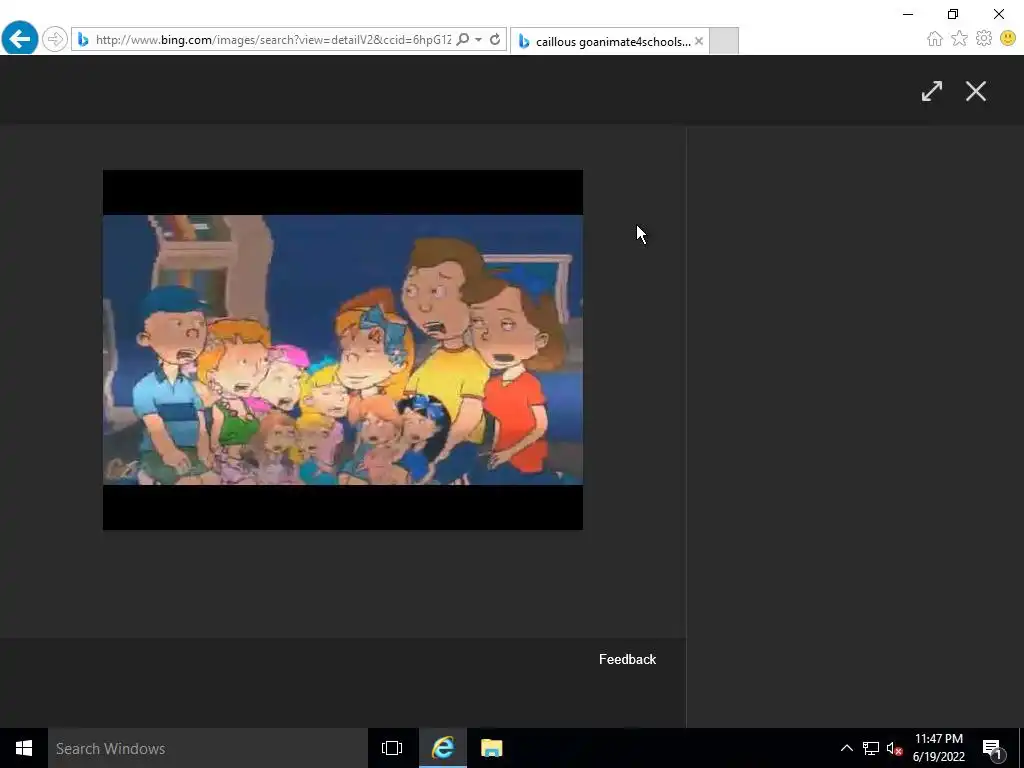
Task: Open the clock showing 11:47 PM
Action: pyautogui.click(x=938, y=748)
